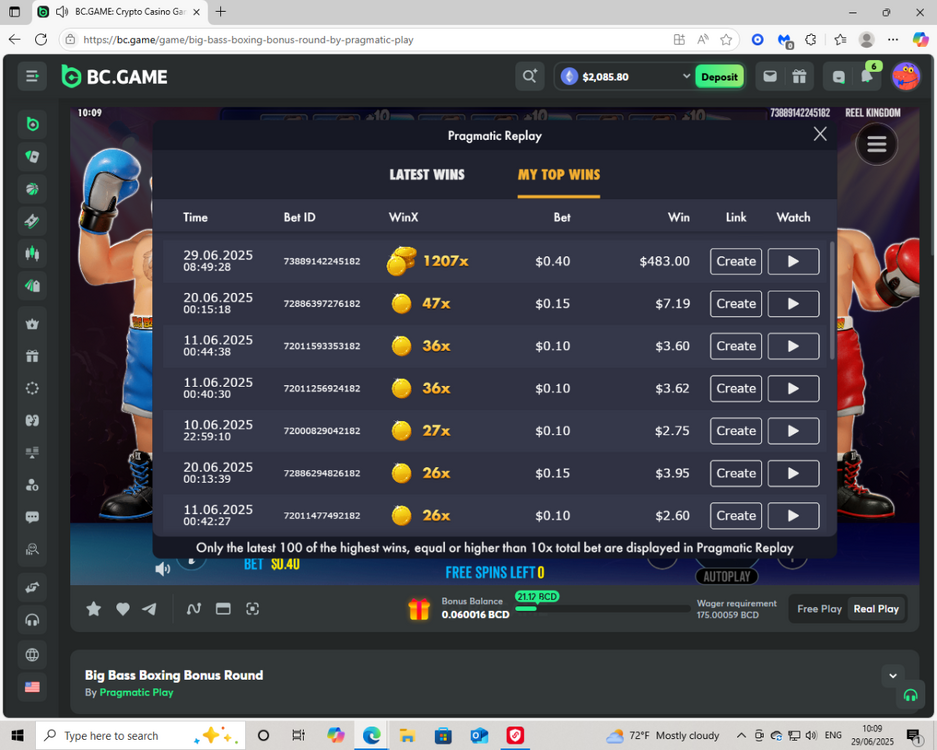Screen dimensions: 937x750
Task: Open the BC.GAME hamburger sidebar menu
Action: tap(32, 76)
